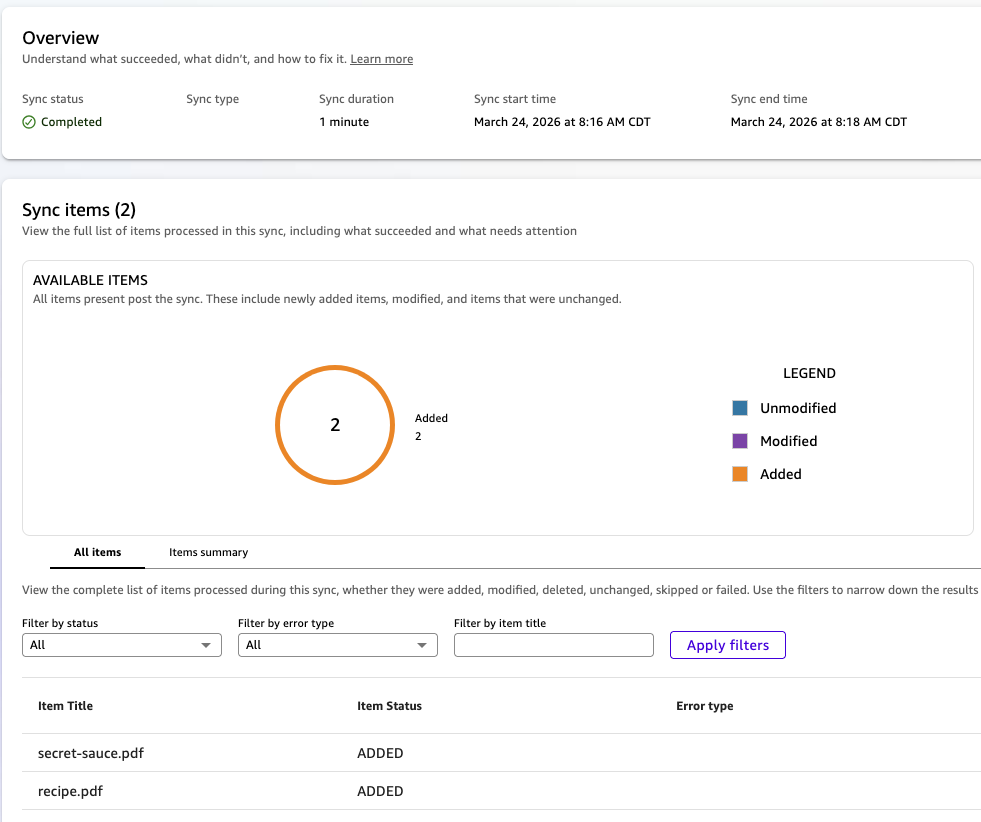Click the sync end time value
Viewport: 981px width, 822px height.
(818, 122)
